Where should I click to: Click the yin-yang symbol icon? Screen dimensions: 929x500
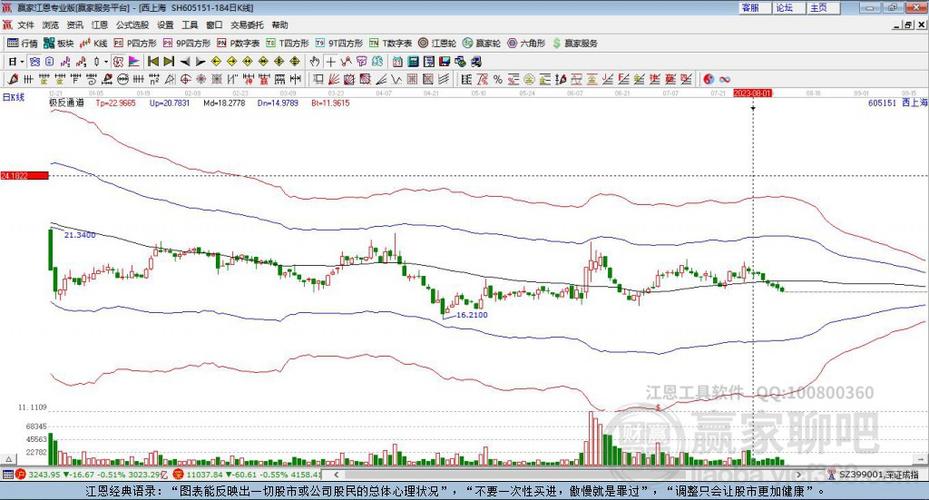click(x=708, y=79)
